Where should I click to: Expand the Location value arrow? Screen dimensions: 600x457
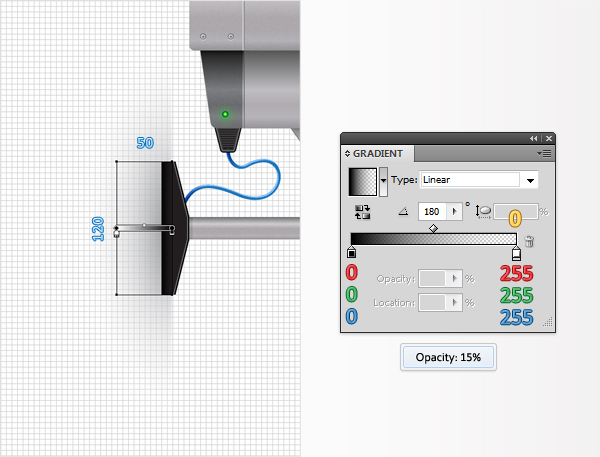pos(455,303)
